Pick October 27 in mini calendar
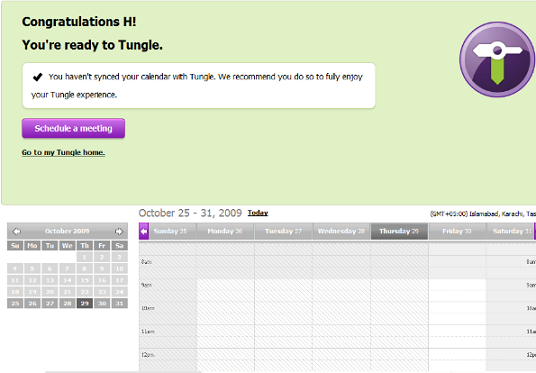The image size is (536, 373). click(50, 303)
